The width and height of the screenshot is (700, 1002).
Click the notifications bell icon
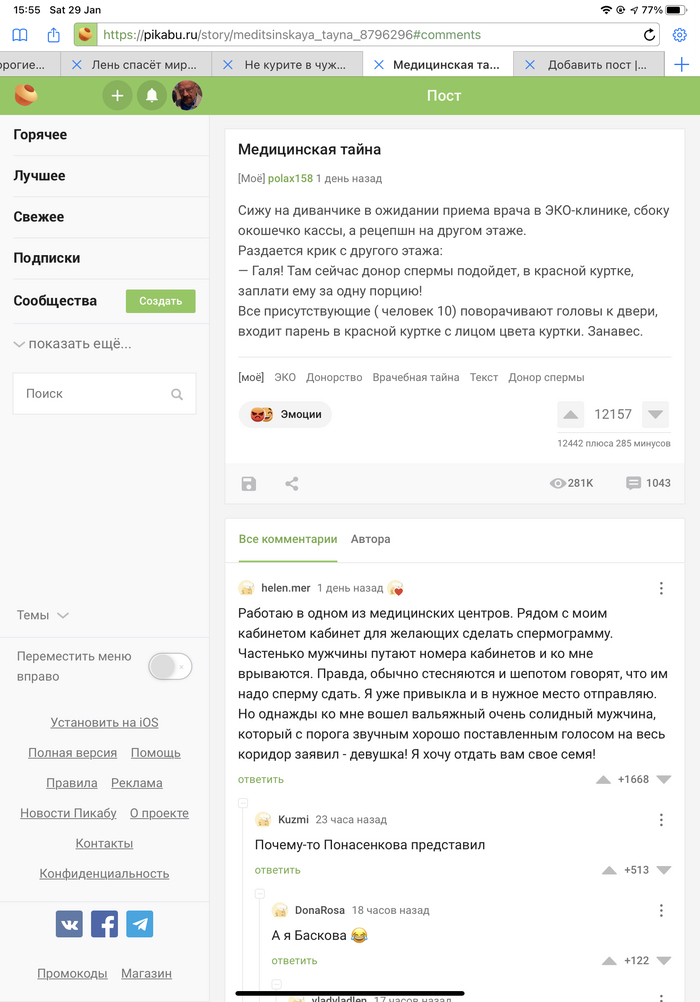(x=152, y=96)
